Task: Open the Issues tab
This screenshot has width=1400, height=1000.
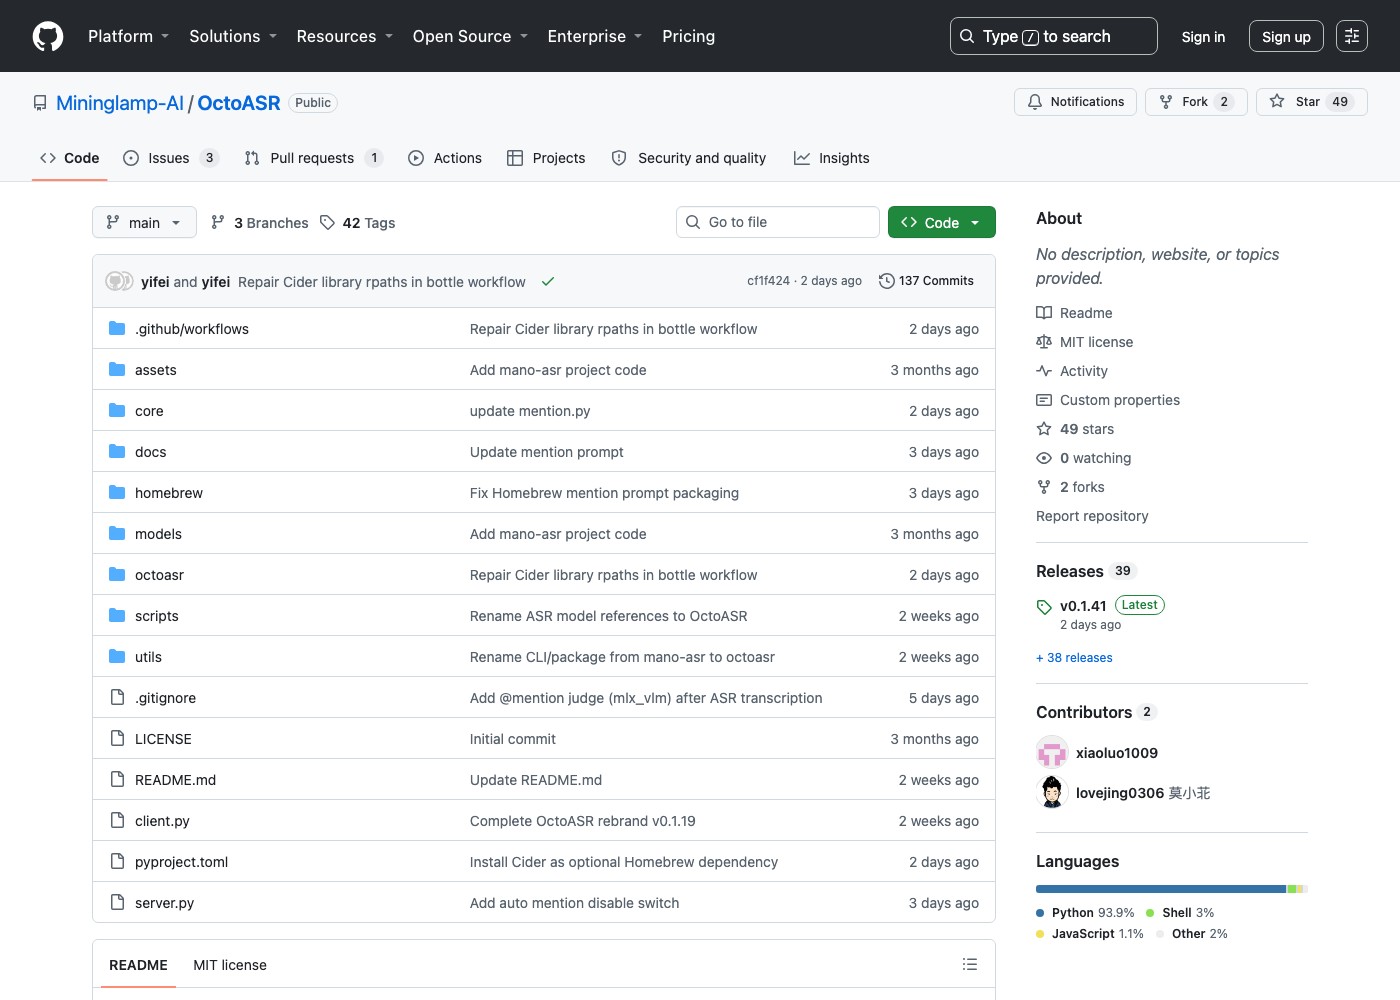Action: [x=170, y=158]
